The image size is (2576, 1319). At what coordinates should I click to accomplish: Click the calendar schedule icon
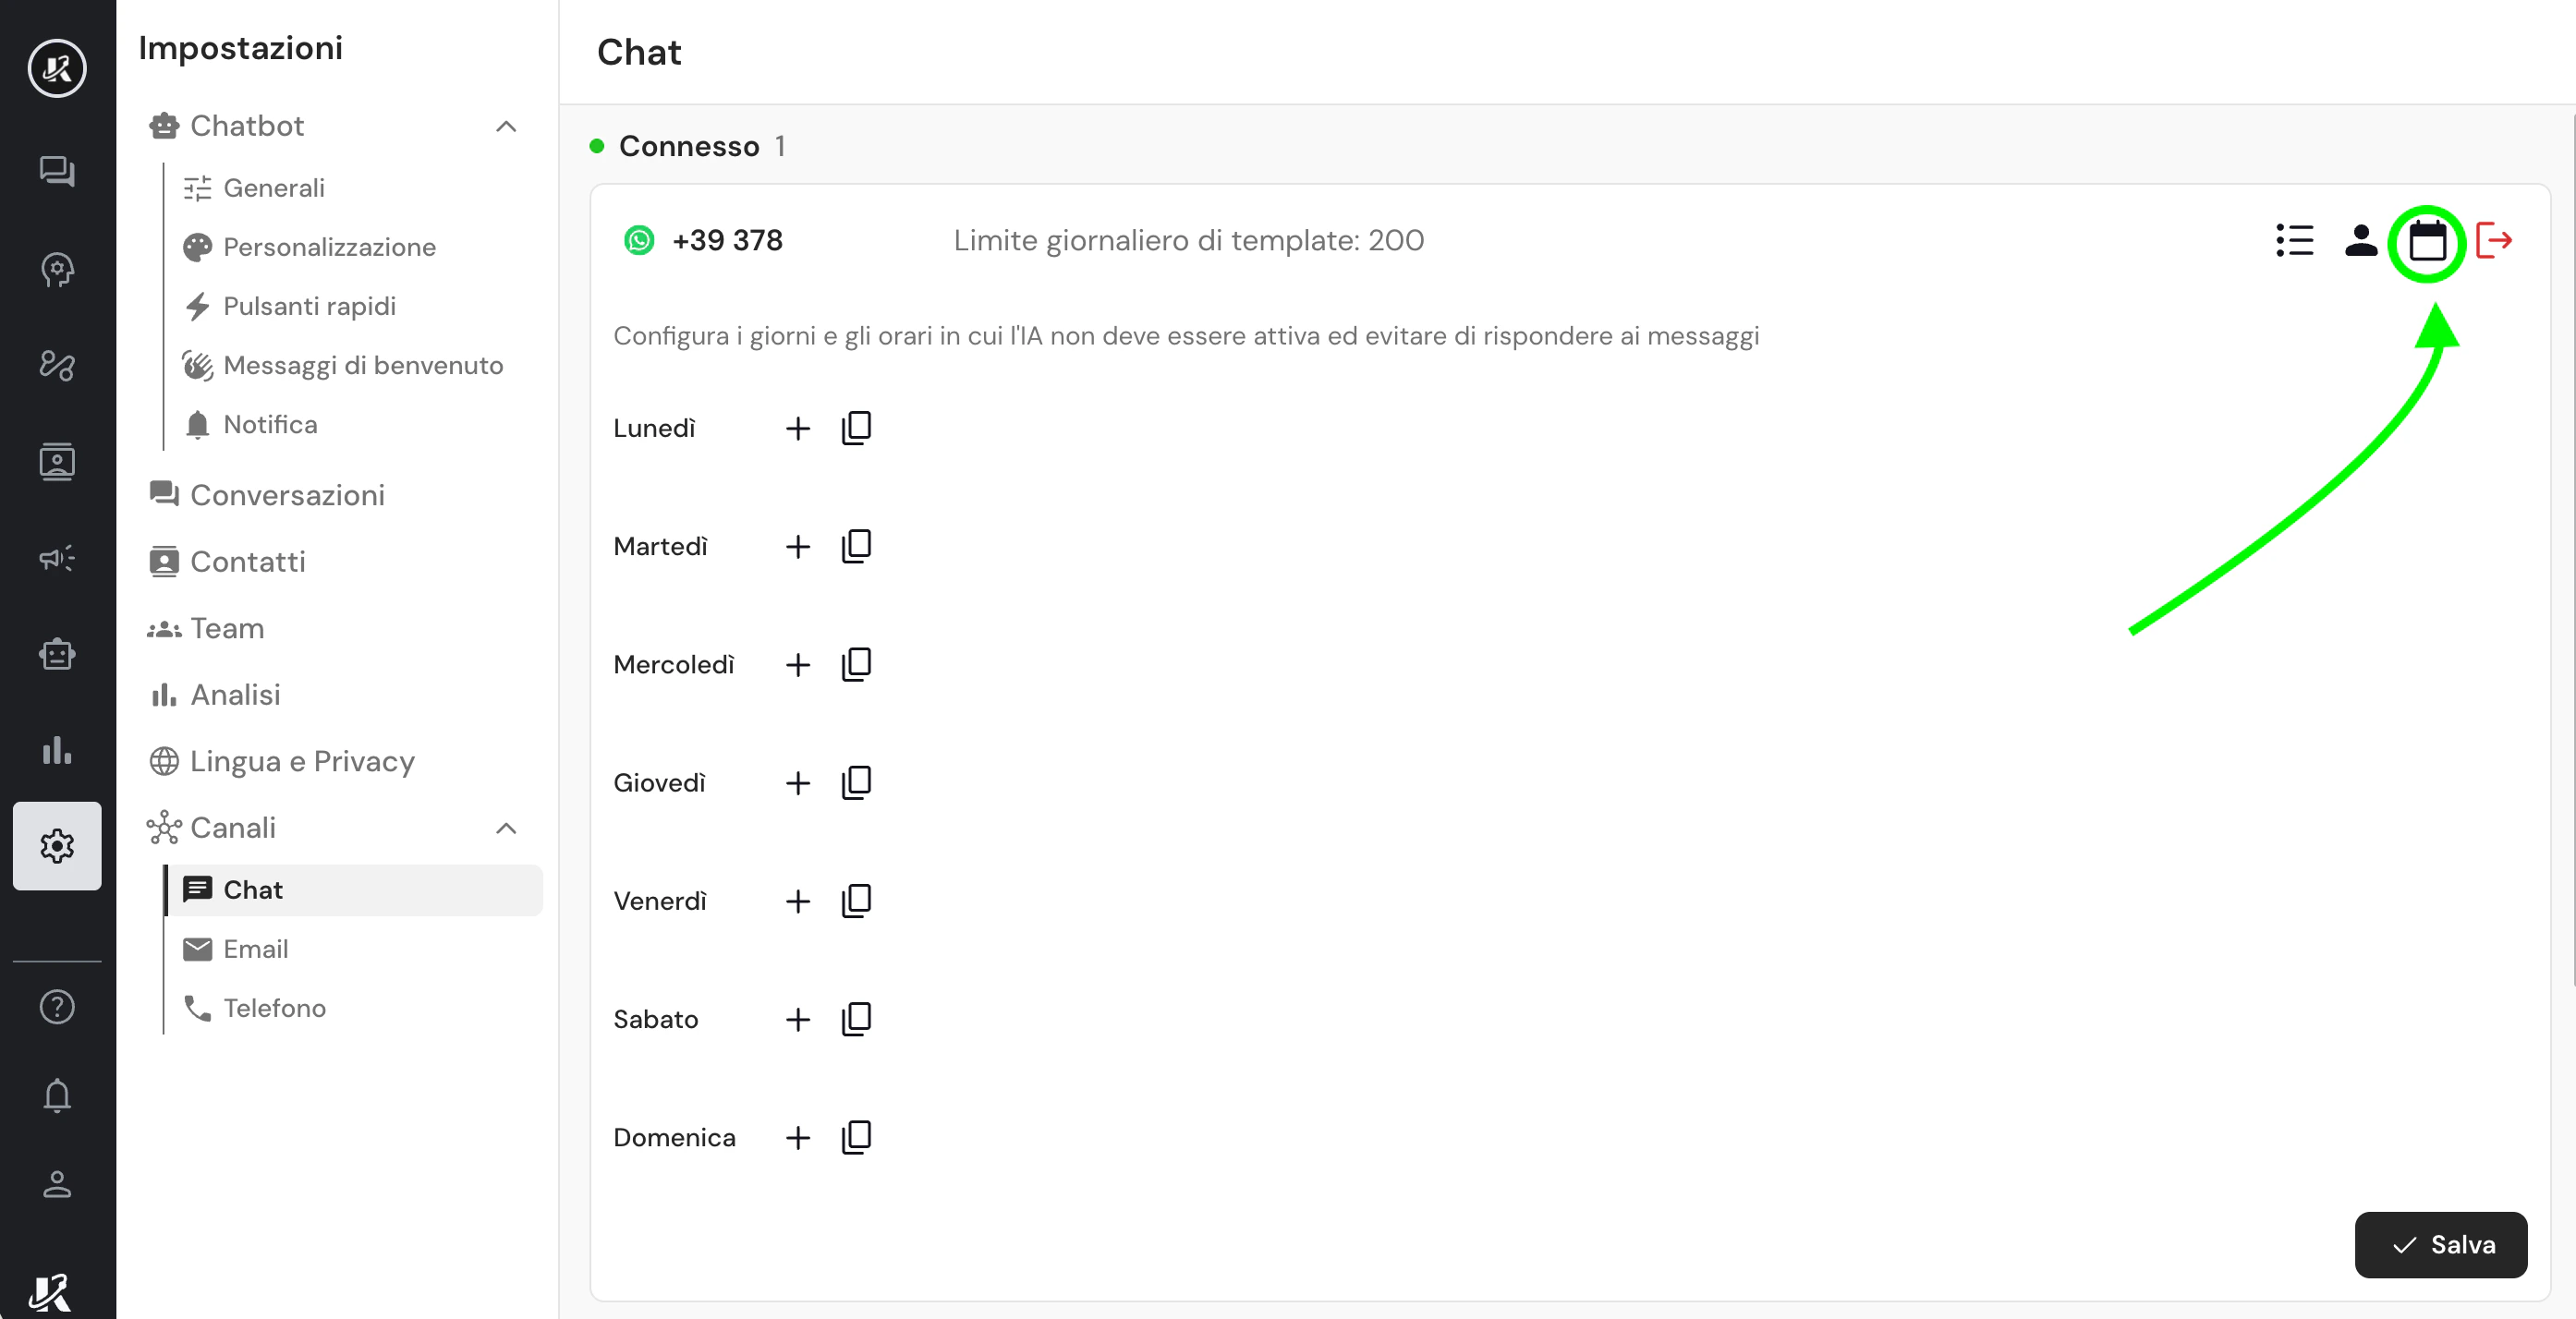[x=2426, y=241]
